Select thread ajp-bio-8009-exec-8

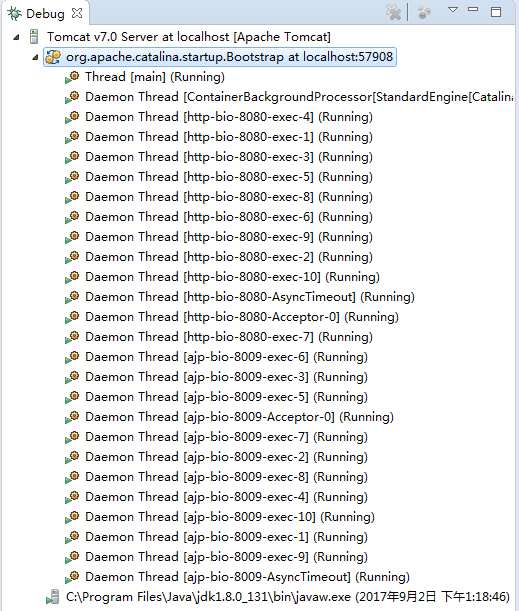coord(226,477)
